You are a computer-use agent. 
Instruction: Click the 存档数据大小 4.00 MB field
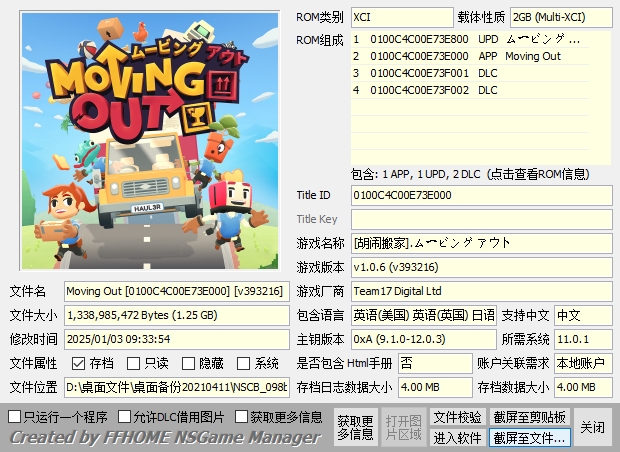click(x=583, y=387)
